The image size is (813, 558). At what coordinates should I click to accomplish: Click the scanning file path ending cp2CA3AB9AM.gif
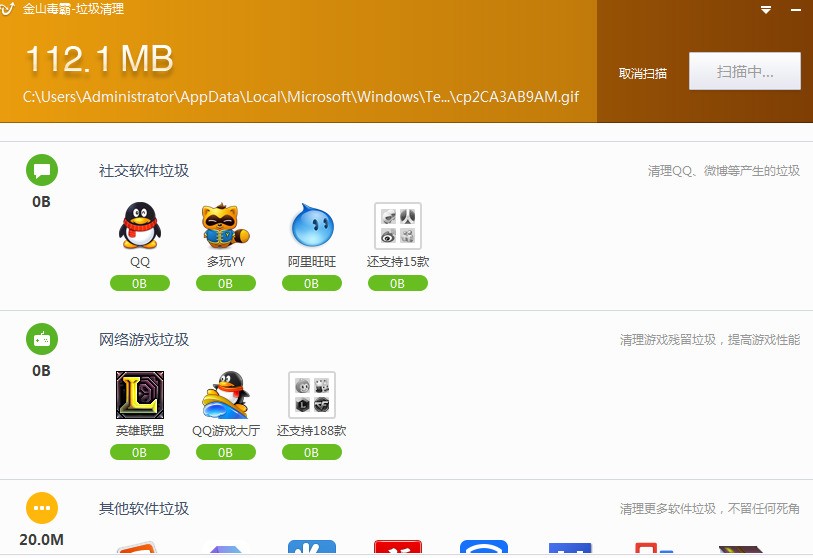301,97
